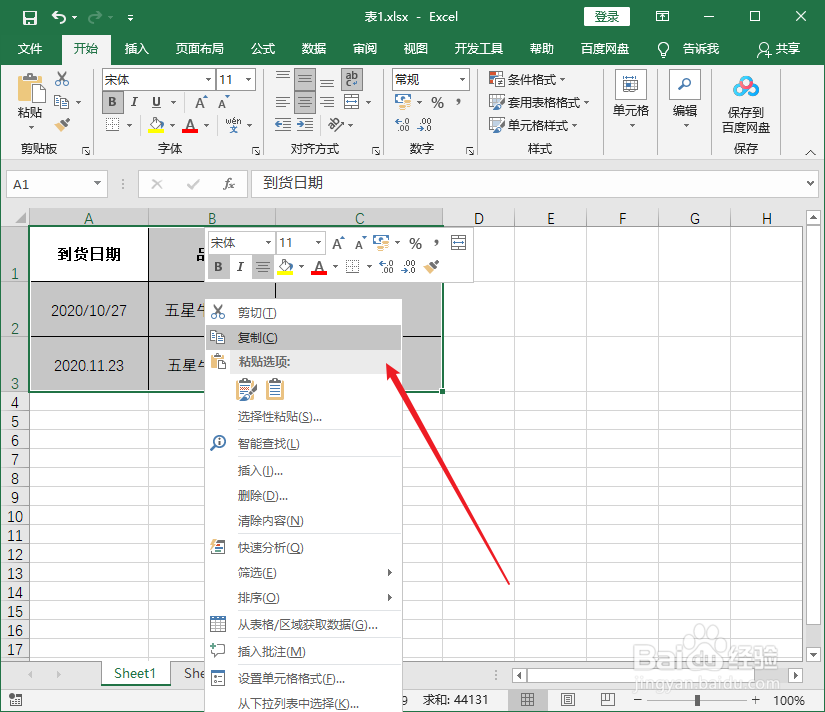Open ribbon font size dropdown
This screenshot has width=825, height=712.
tap(248, 79)
